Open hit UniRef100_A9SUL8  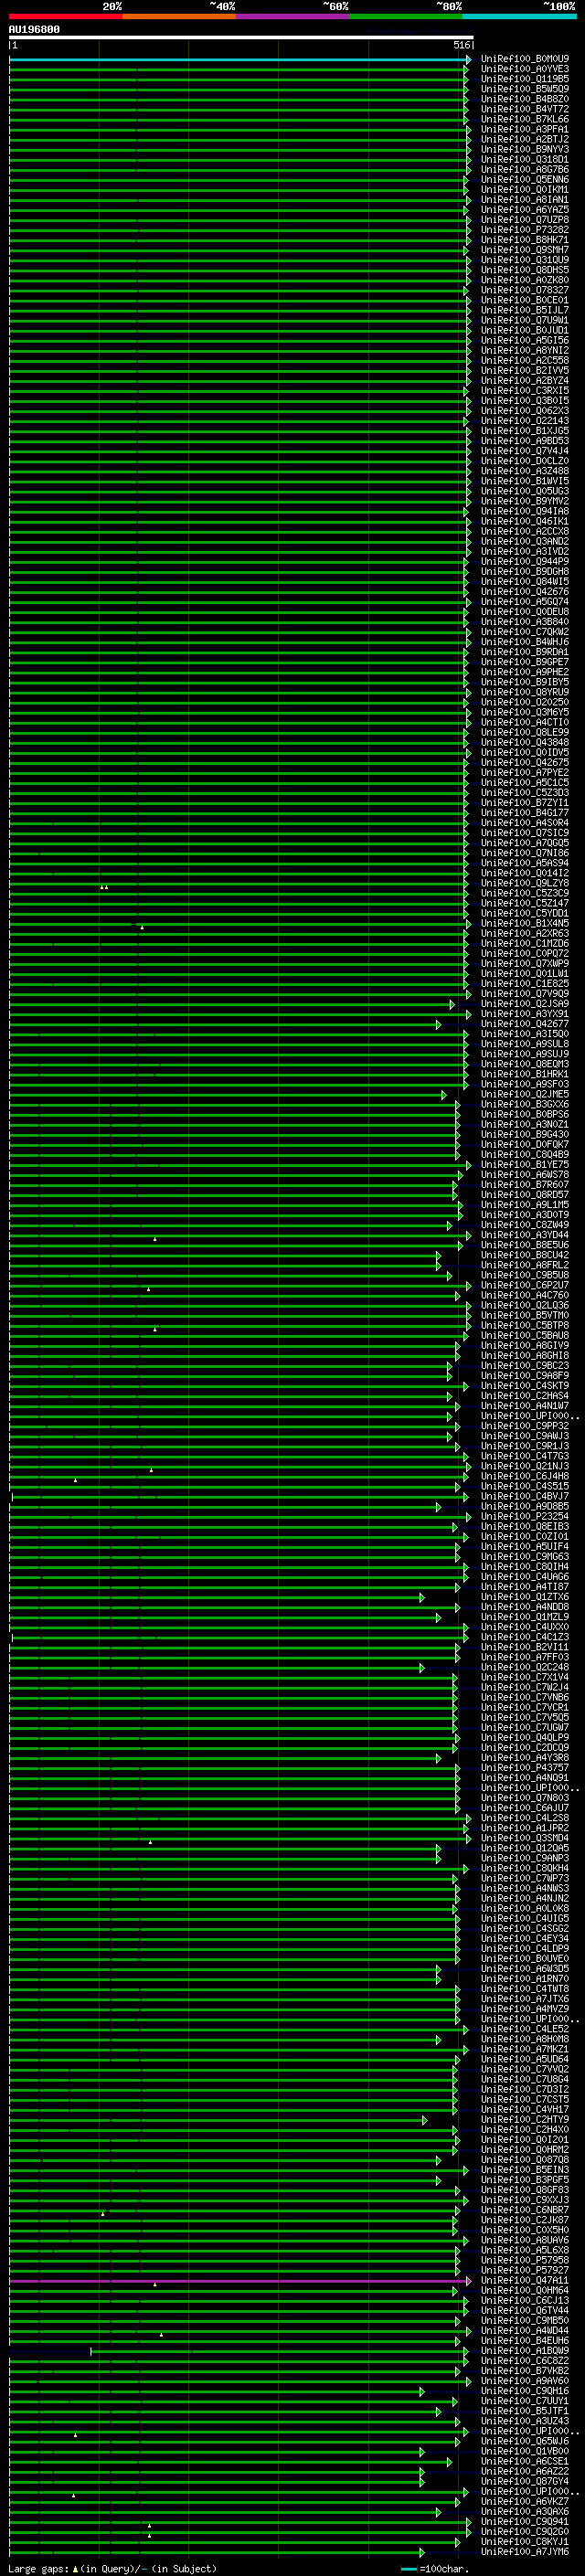click(525, 1044)
